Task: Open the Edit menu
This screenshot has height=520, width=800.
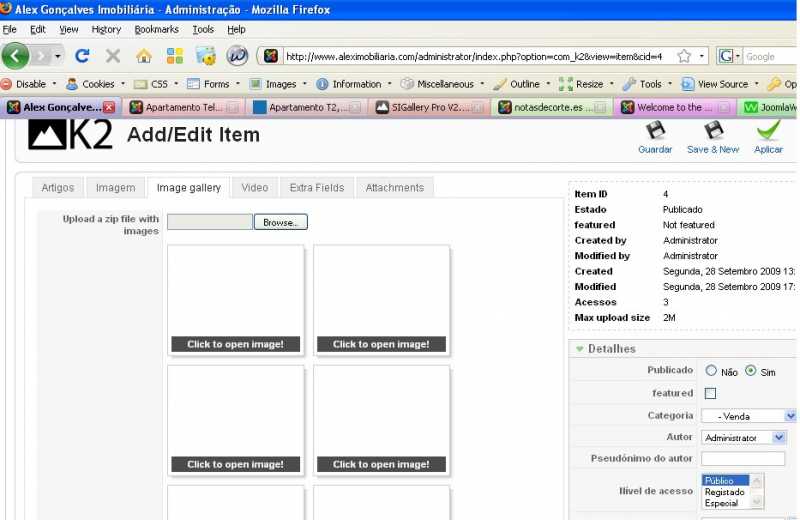Action: (x=38, y=30)
